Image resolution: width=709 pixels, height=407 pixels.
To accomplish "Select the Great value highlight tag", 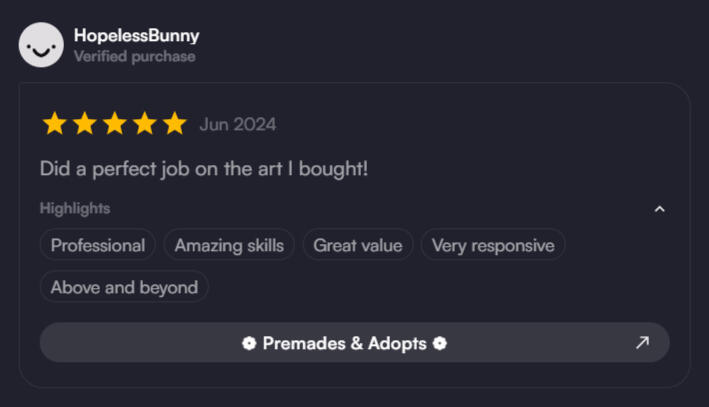I will [358, 245].
